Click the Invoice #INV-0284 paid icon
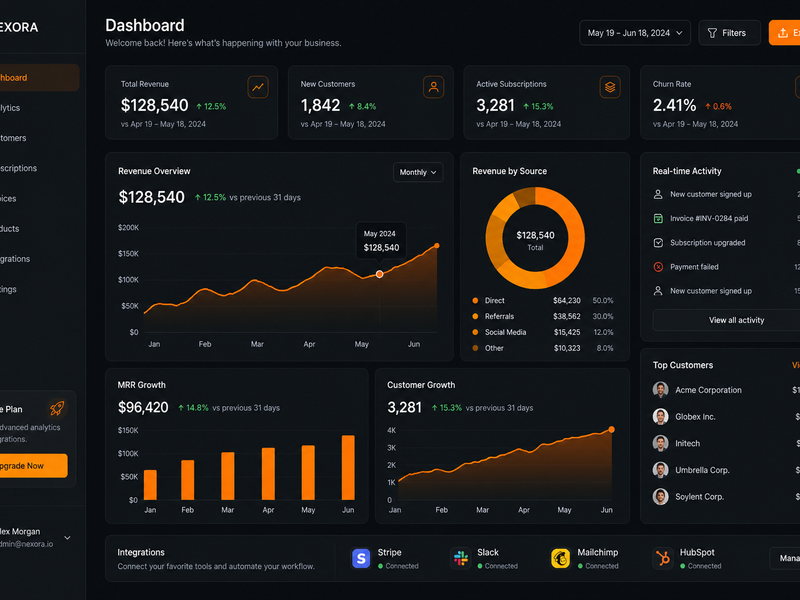The image size is (800, 600). tap(658, 218)
